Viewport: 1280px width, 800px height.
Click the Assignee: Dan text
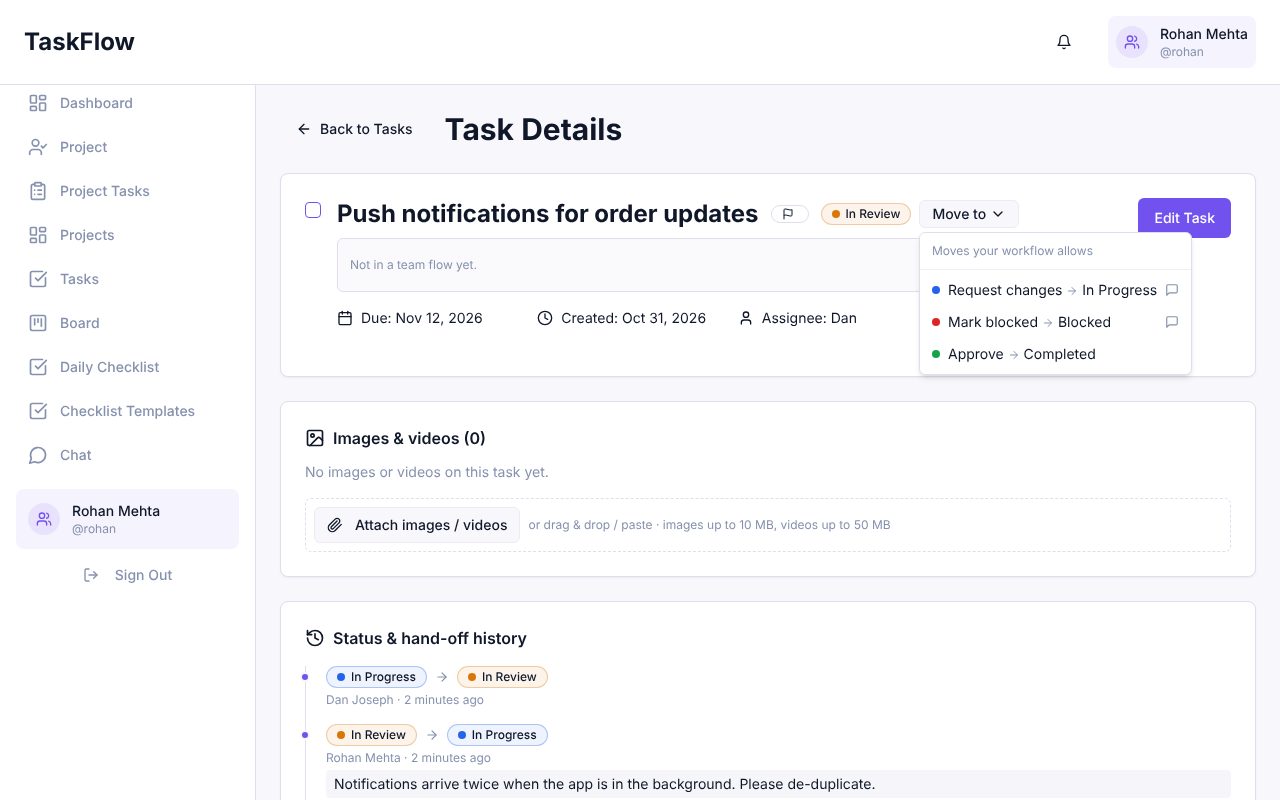pyautogui.click(x=809, y=318)
